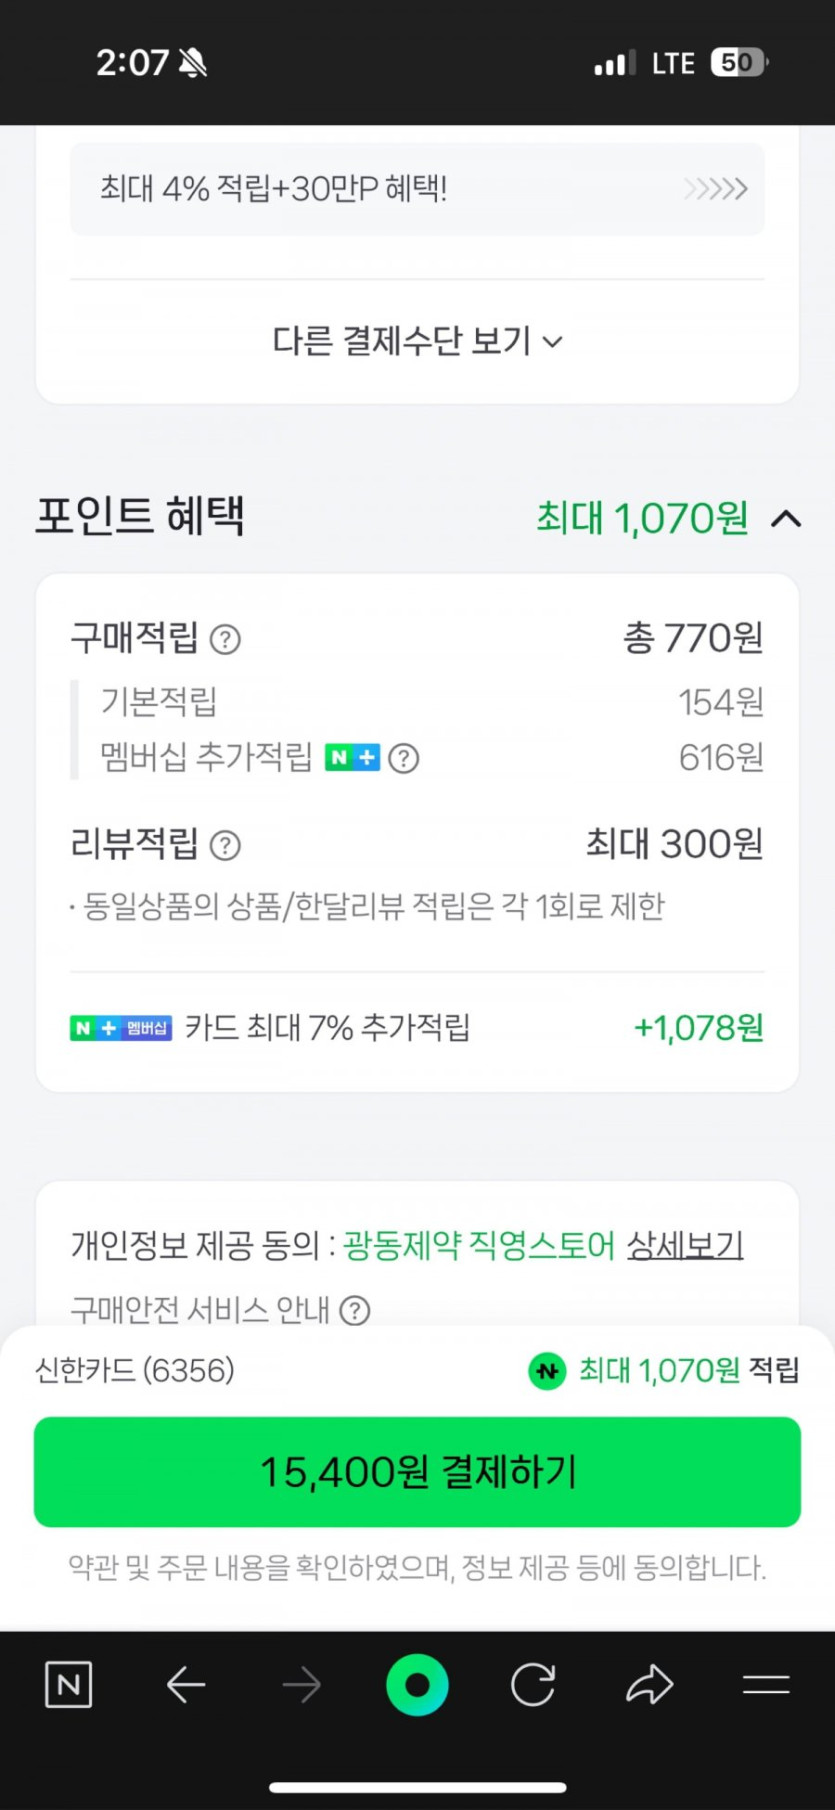
Task: Tap the 광동제약 직영스토어 link
Action: tap(478, 1246)
